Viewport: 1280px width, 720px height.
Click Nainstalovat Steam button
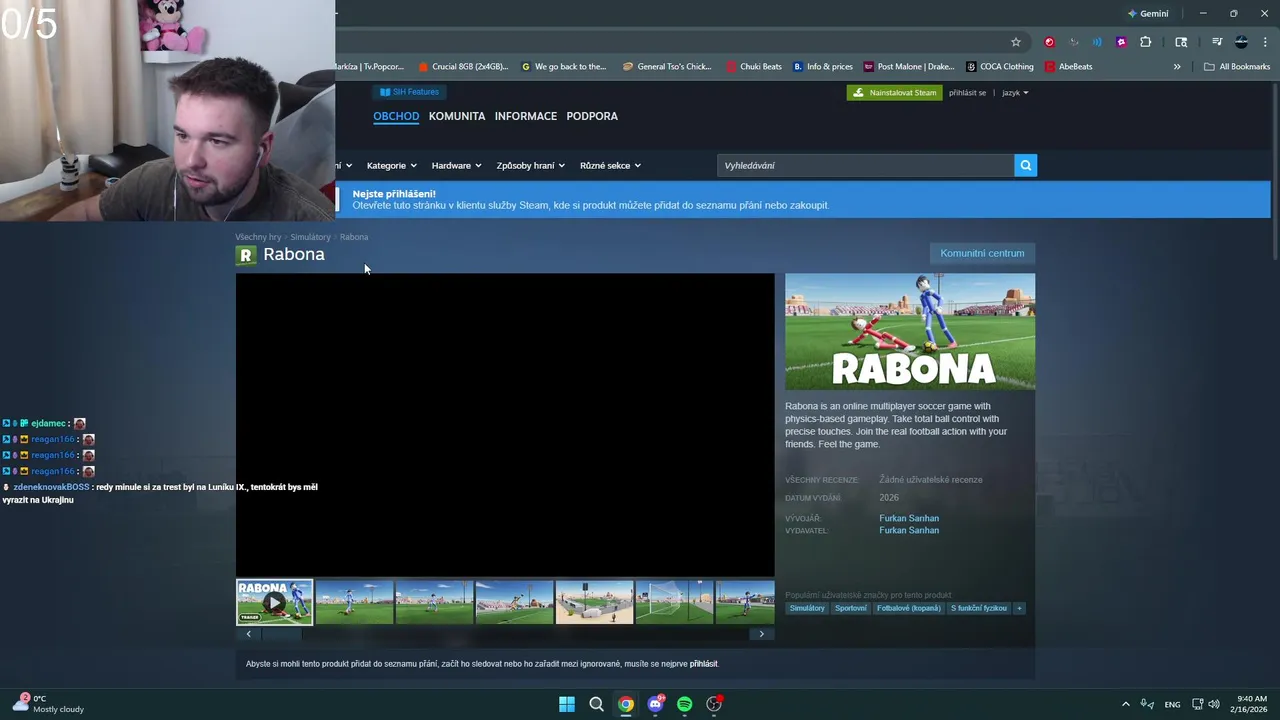[x=895, y=93]
